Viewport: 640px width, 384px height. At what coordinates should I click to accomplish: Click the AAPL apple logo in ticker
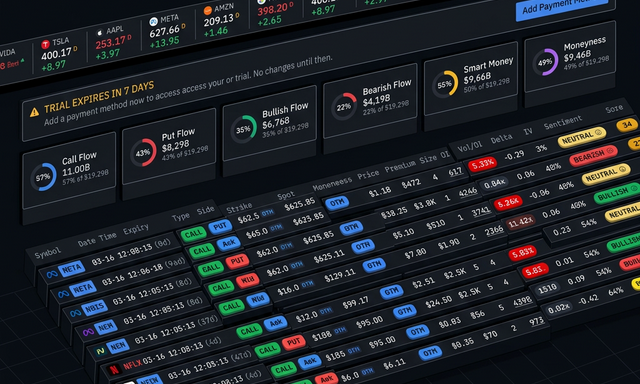(x=99, y=33)
